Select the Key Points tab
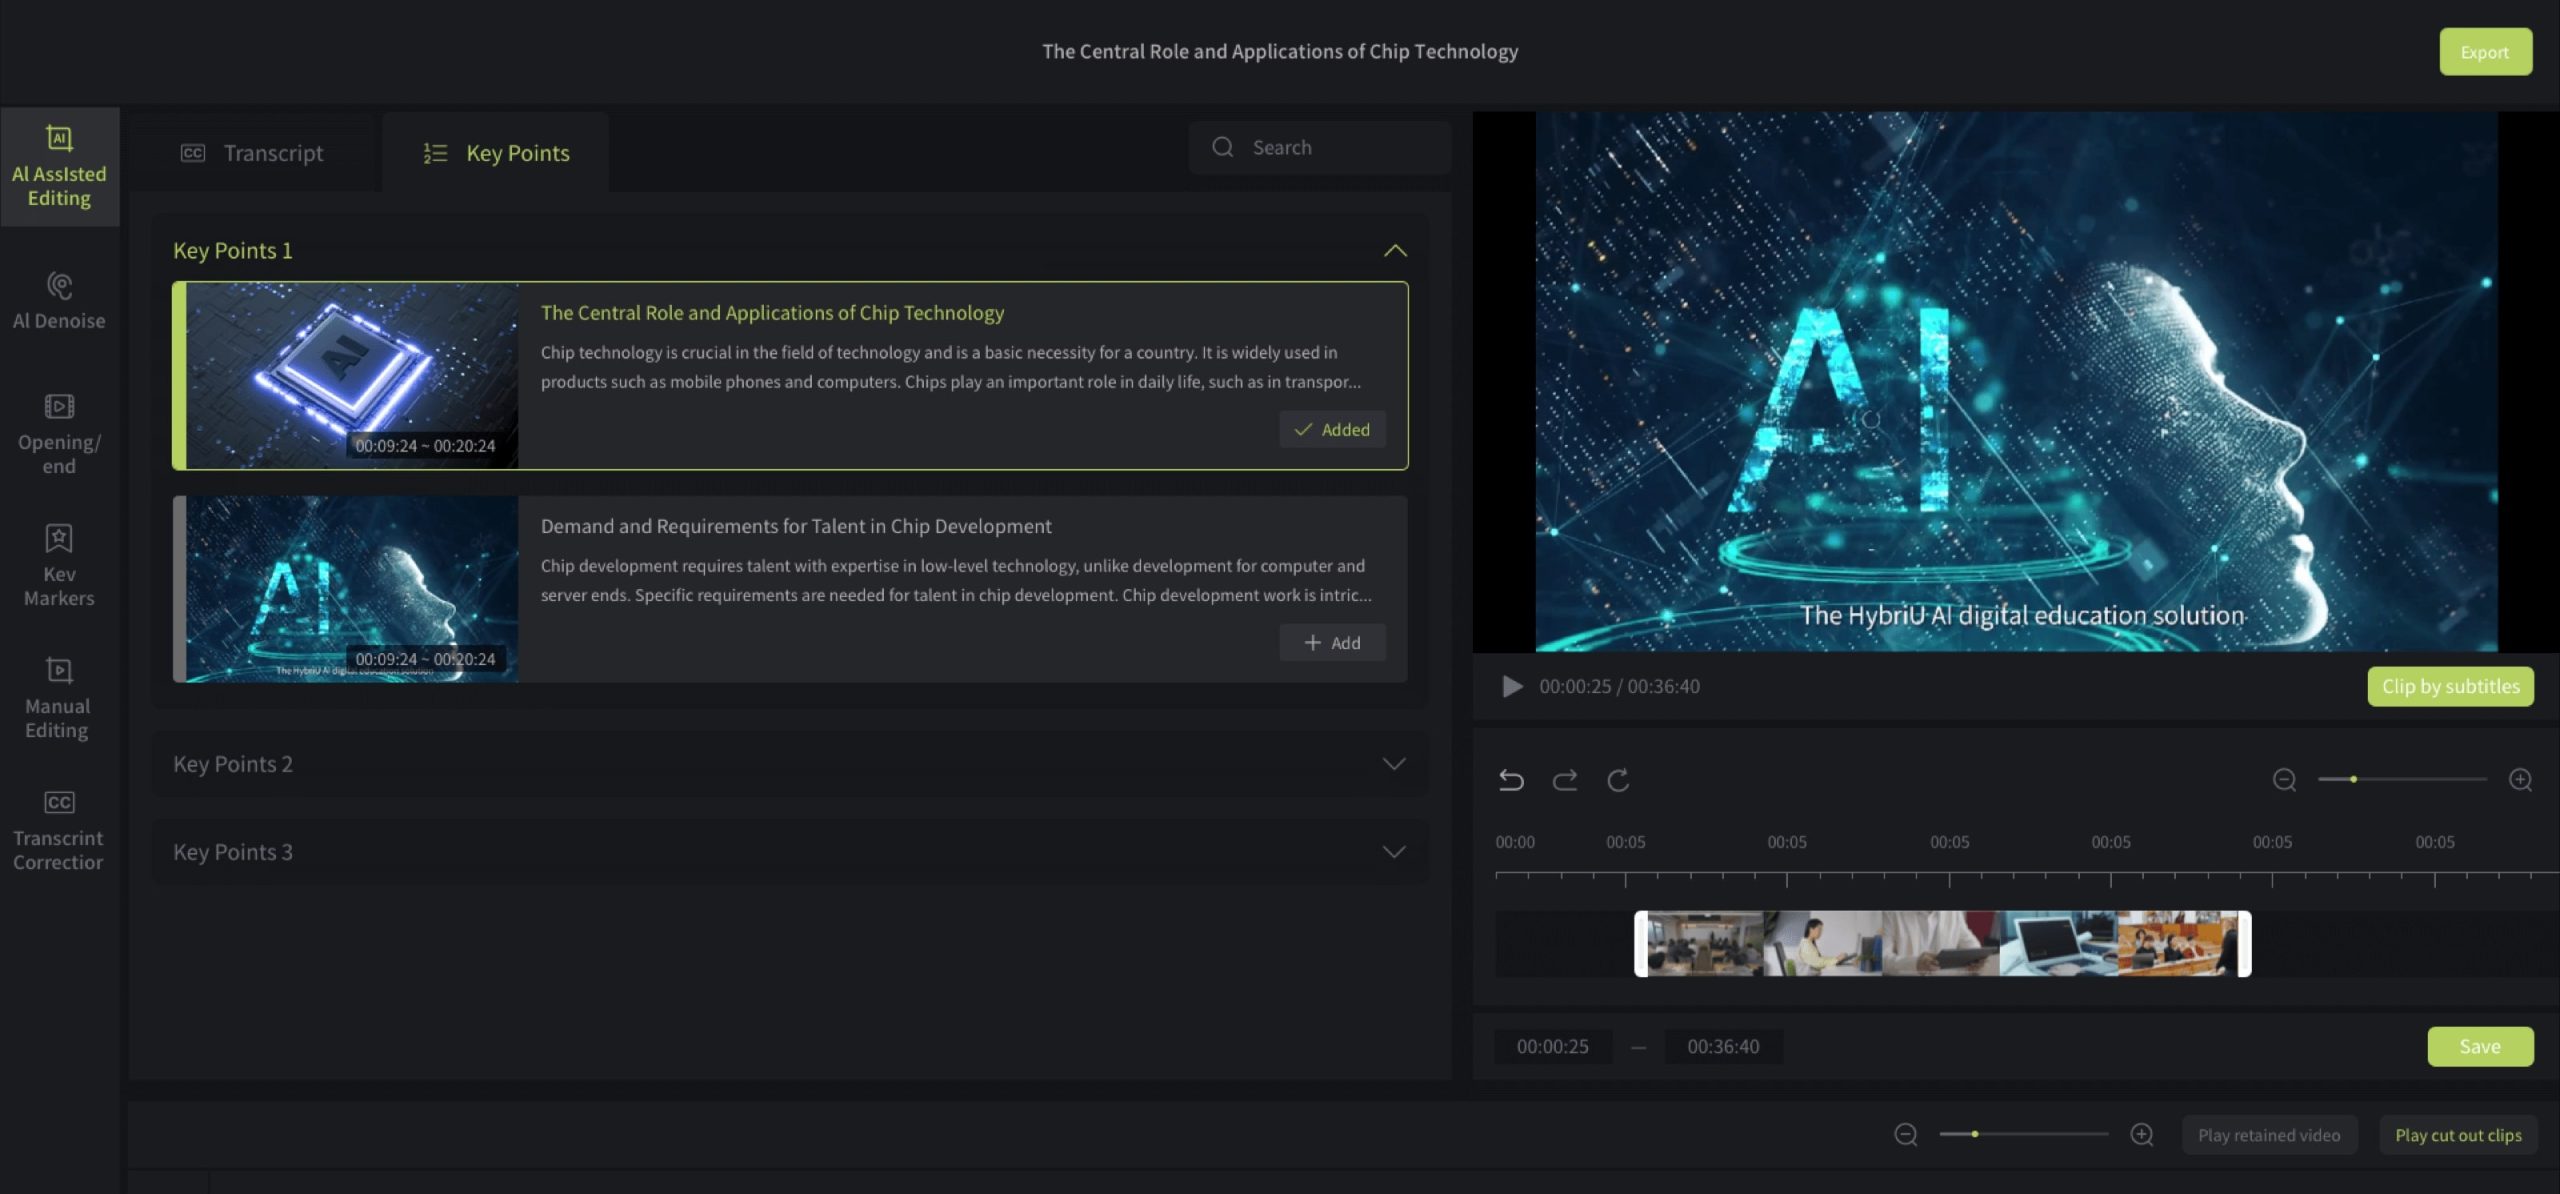 (496, 153)
